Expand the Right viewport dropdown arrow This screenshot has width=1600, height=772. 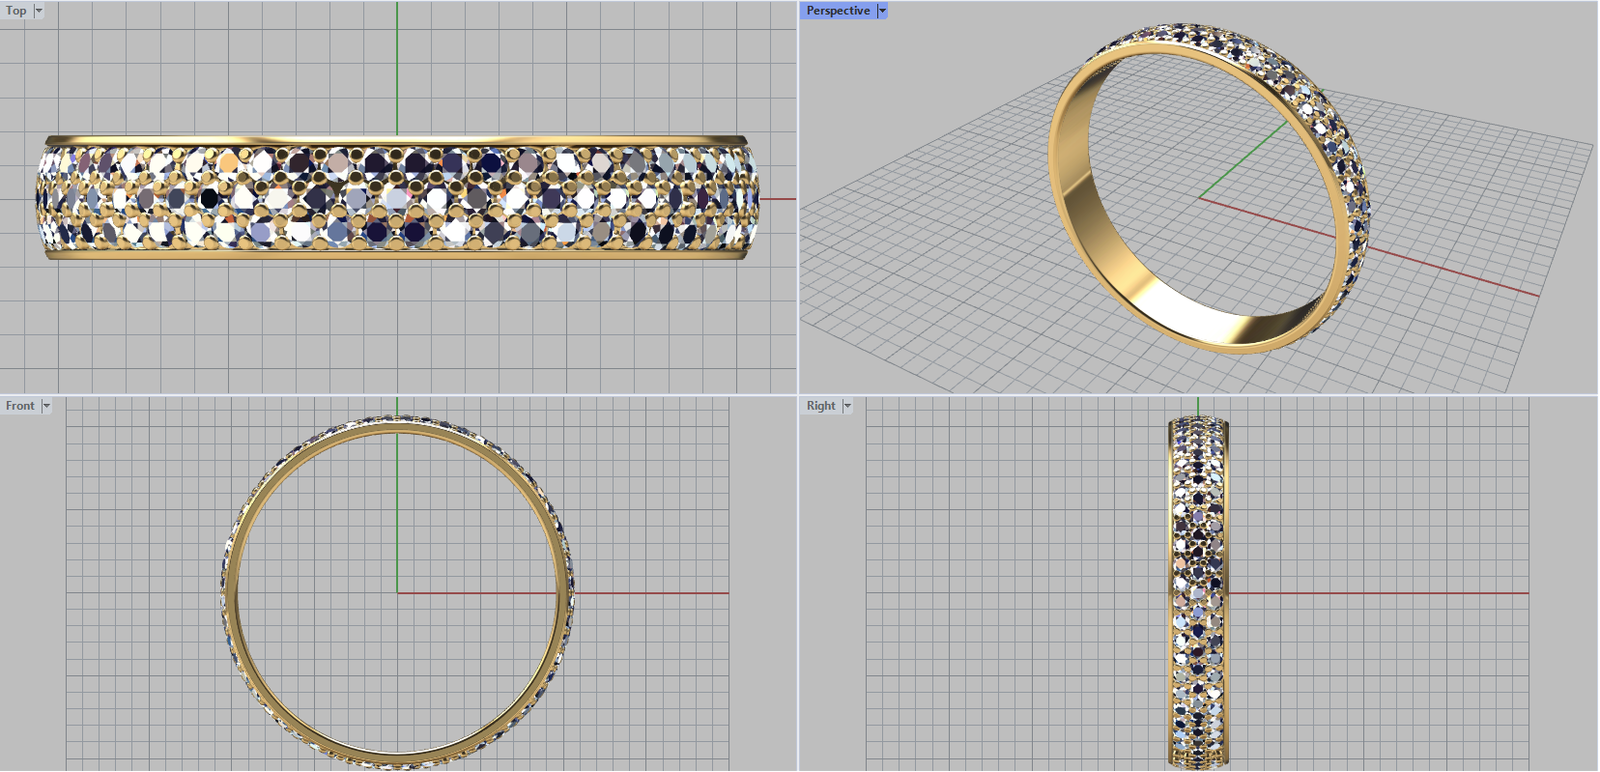(x=847, y=406)
